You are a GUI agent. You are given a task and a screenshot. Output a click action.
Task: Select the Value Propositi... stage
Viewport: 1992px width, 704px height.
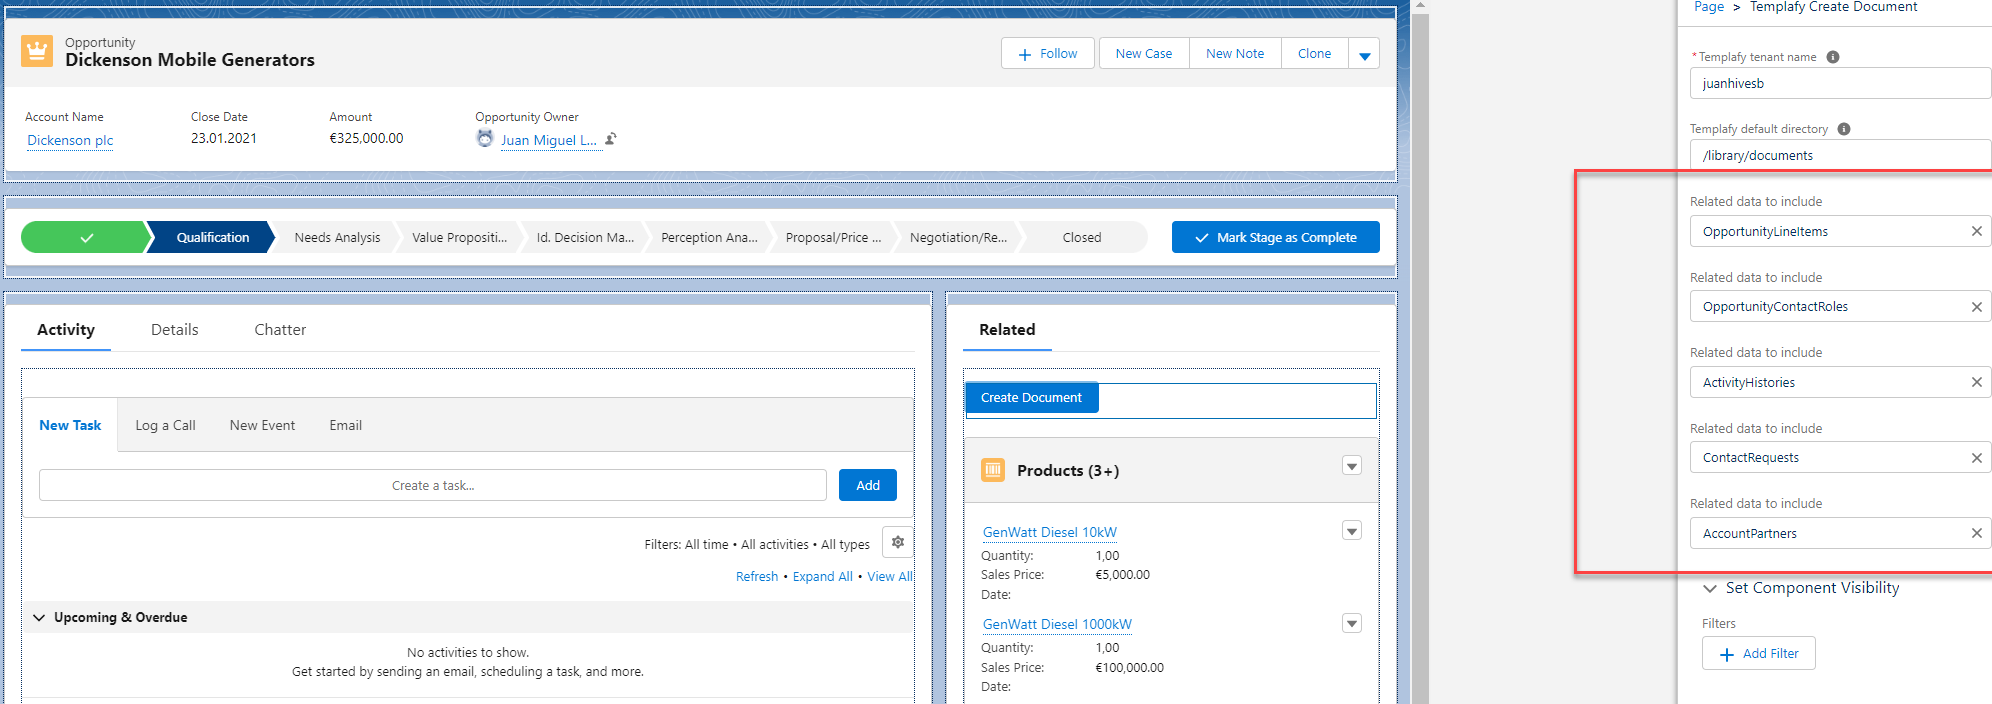point(460,237)
